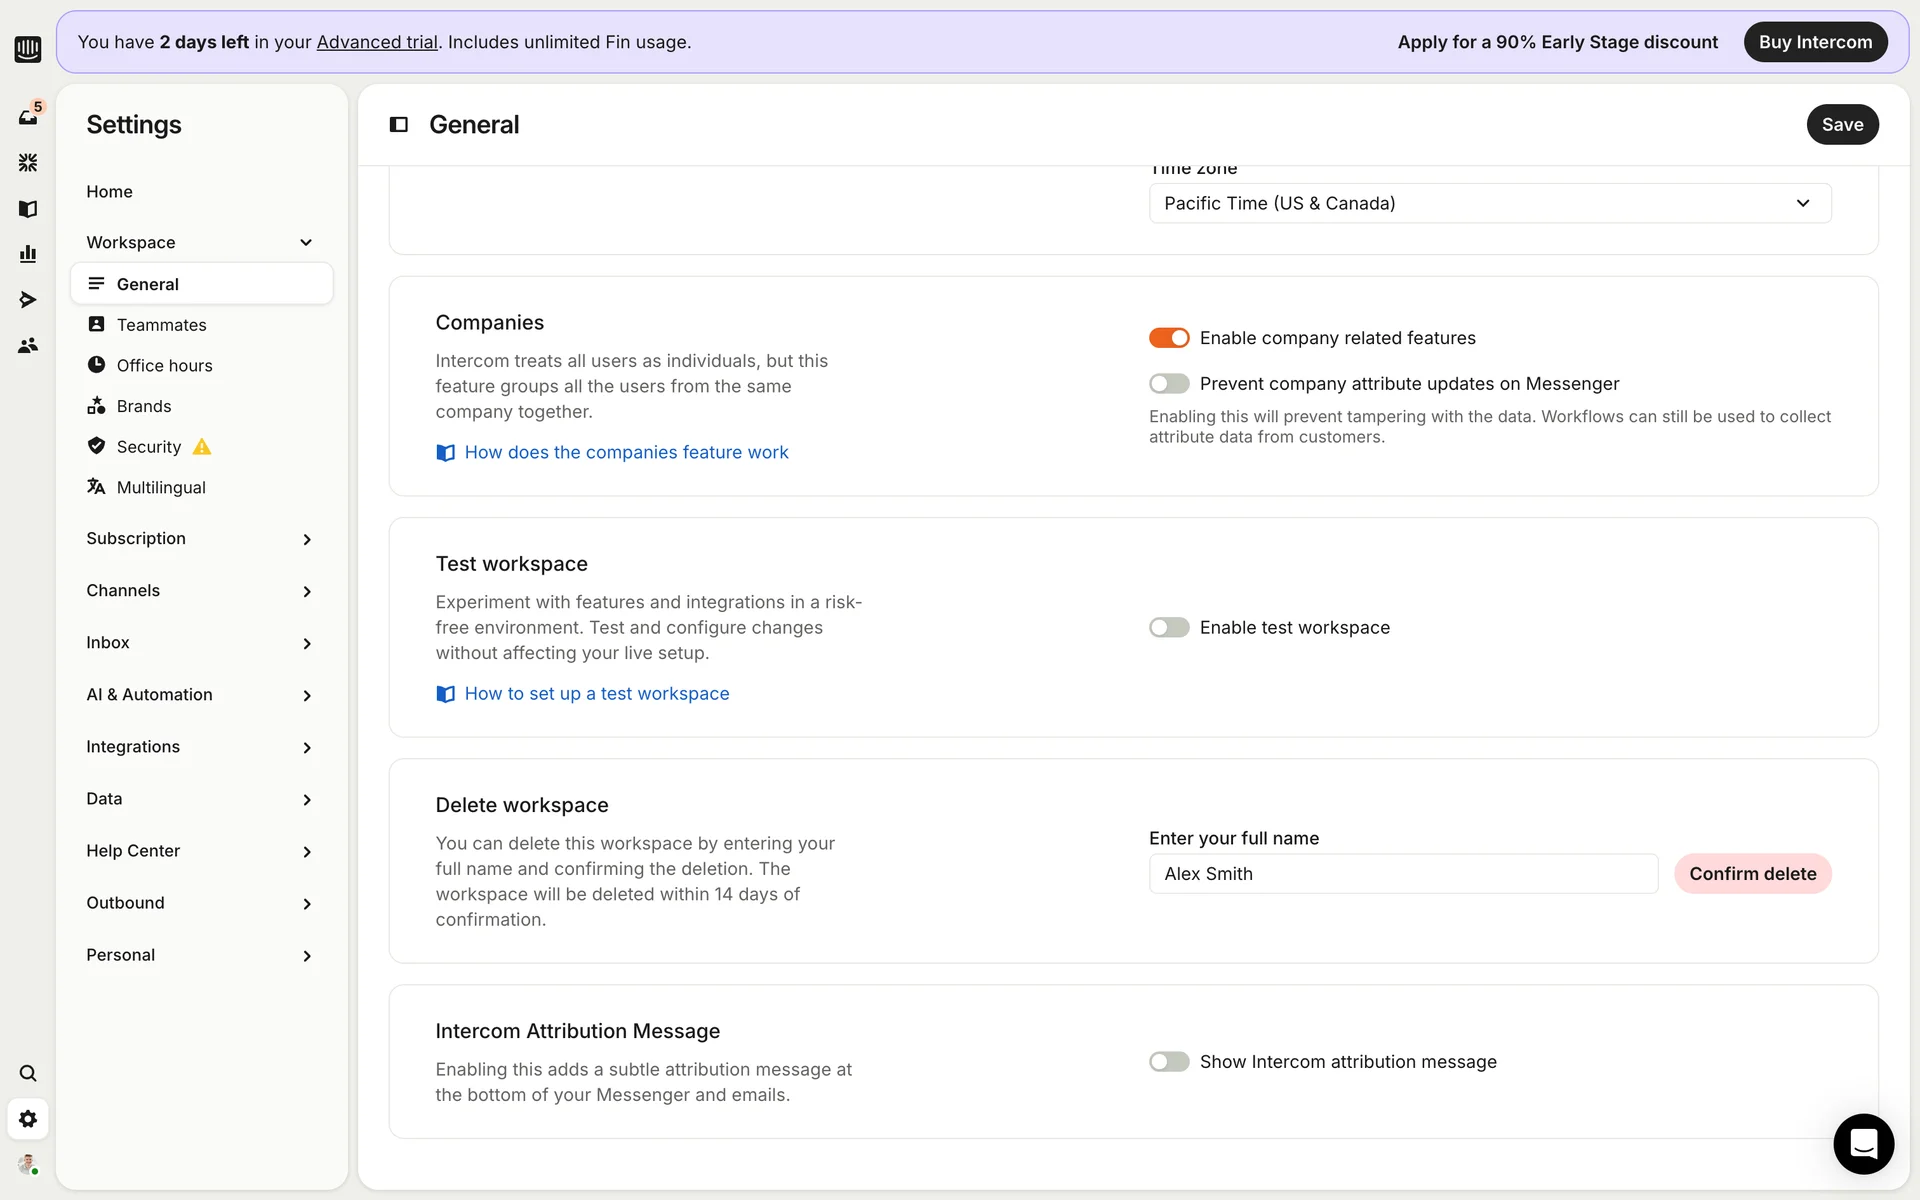Disable company related features toggle
The width and height of the screenshot is (1920, 1200).
1168,338
